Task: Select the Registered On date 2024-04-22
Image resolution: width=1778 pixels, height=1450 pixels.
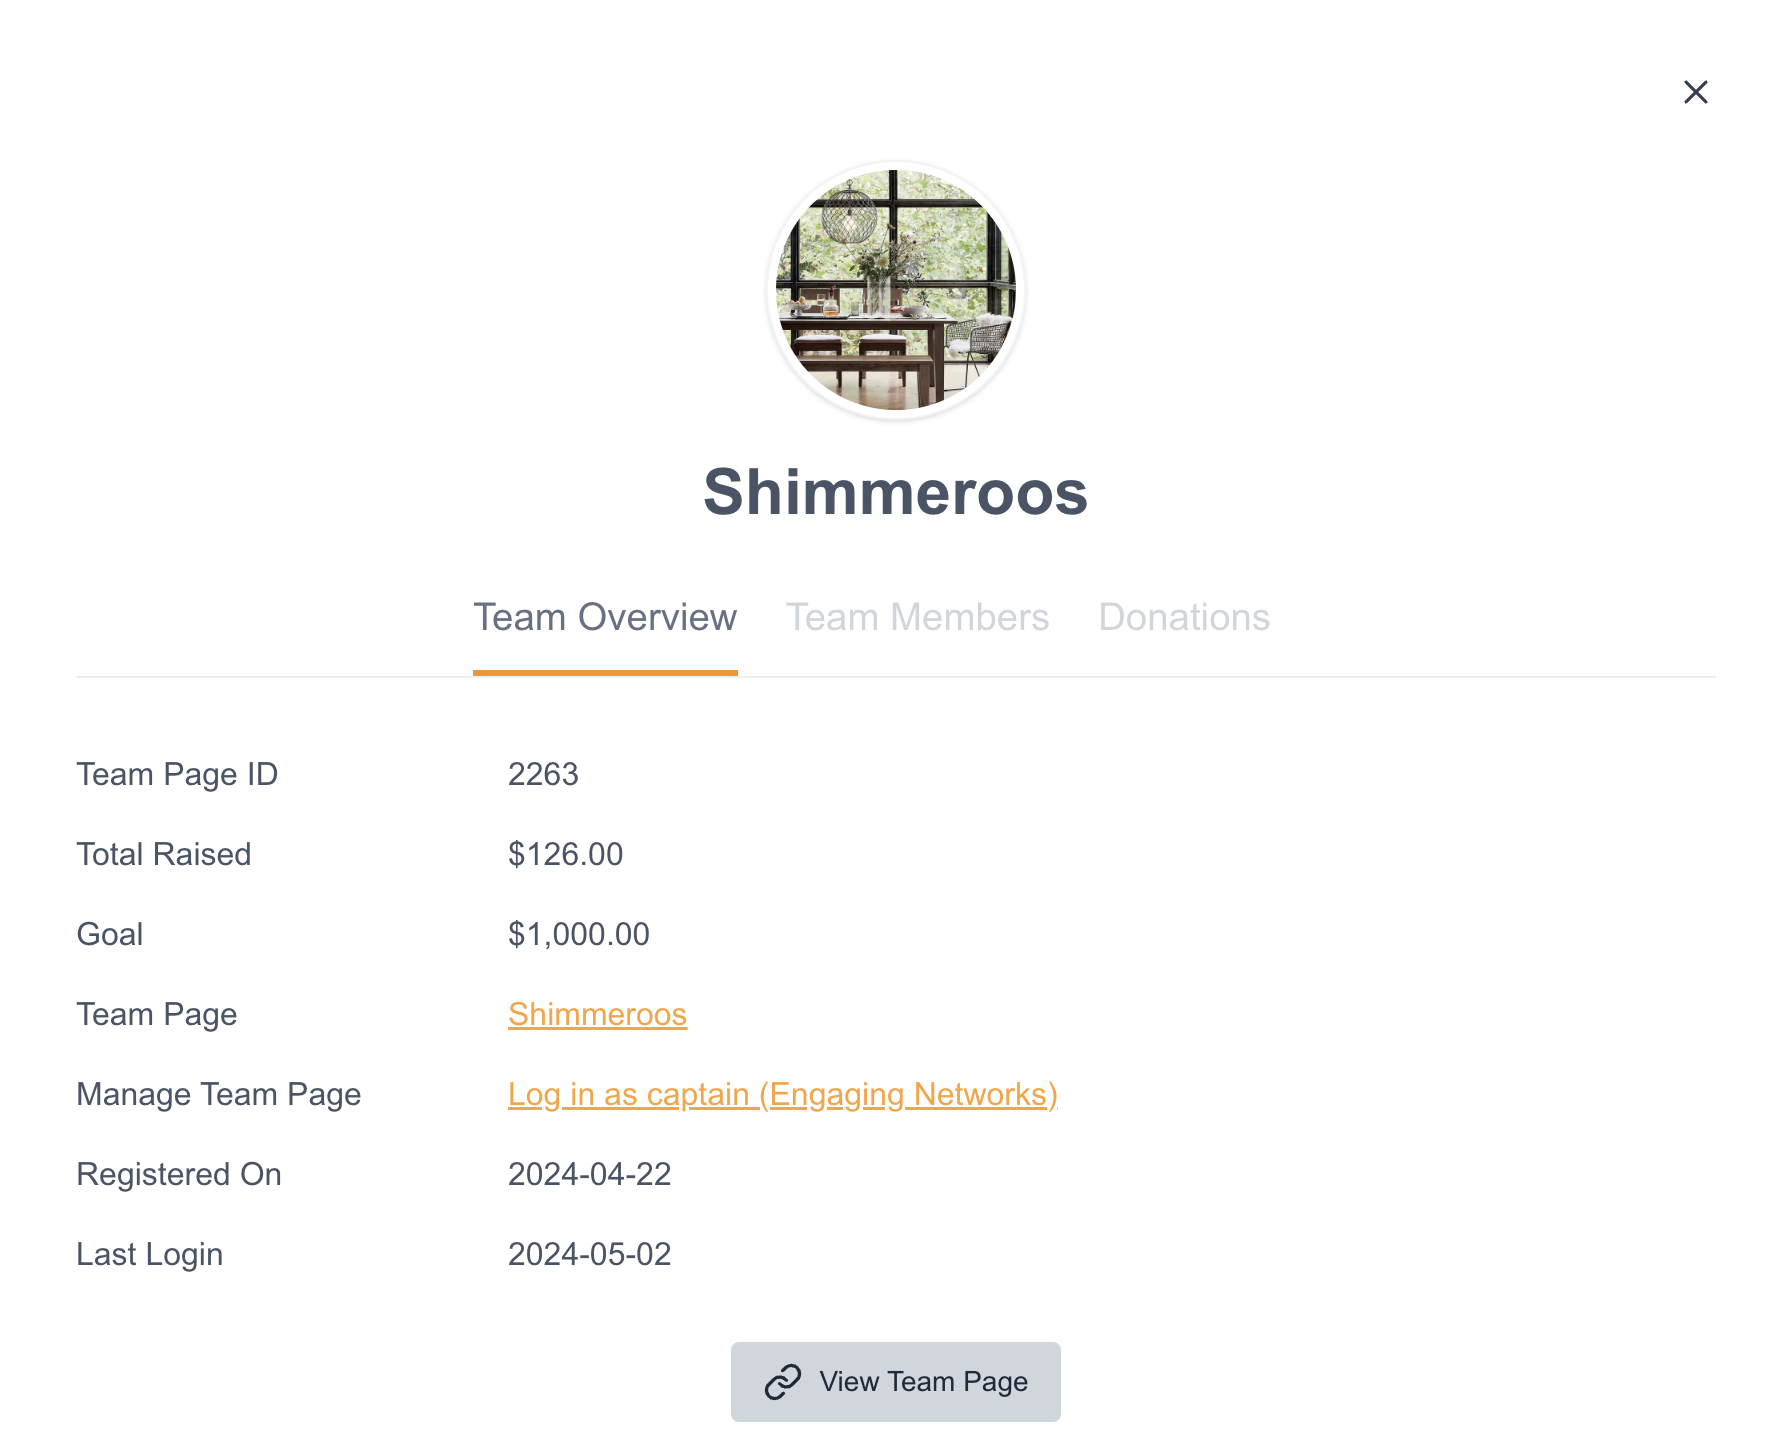Action: pyautogui.click(x=589, y=1174)
